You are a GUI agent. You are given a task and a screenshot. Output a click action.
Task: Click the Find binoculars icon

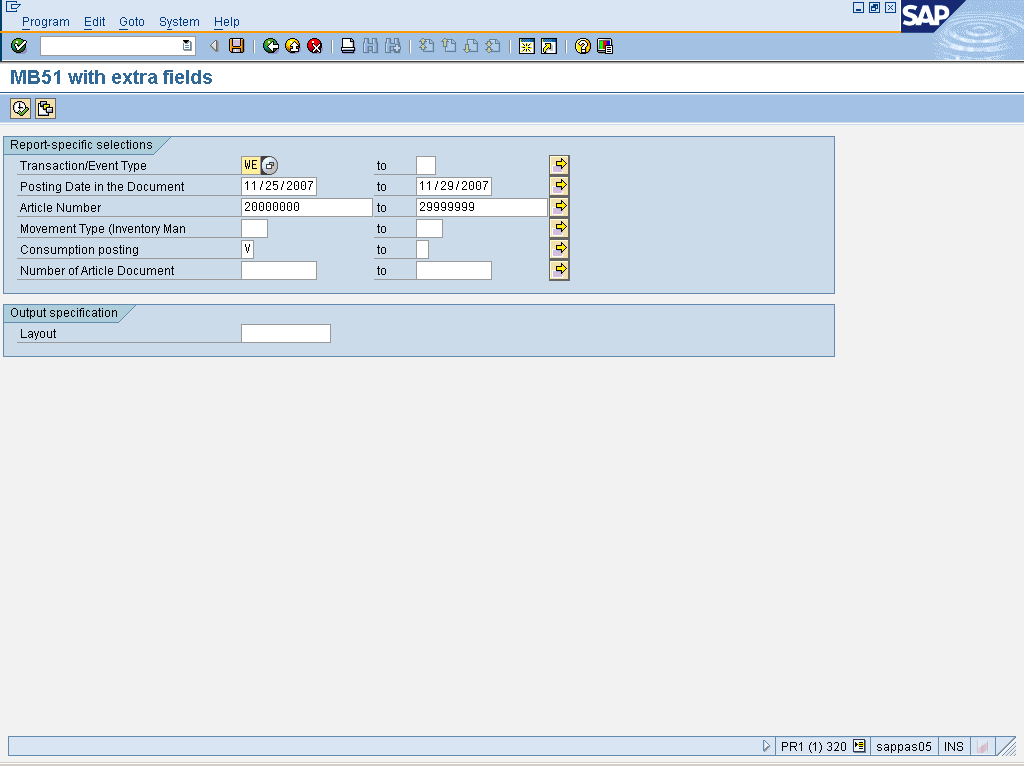370,46
